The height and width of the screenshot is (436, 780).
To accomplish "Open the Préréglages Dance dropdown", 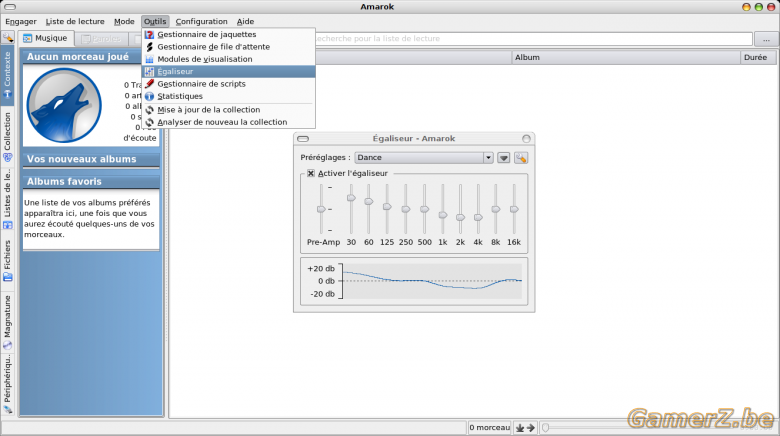I will pos(424,158).
